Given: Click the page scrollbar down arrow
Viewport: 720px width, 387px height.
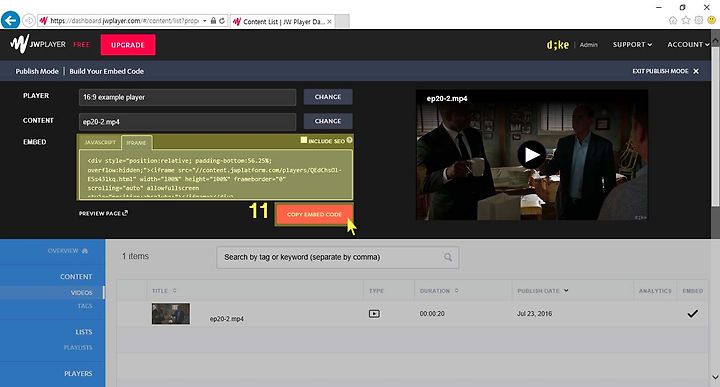Looking at the screenshot, I should click(715, 377).
